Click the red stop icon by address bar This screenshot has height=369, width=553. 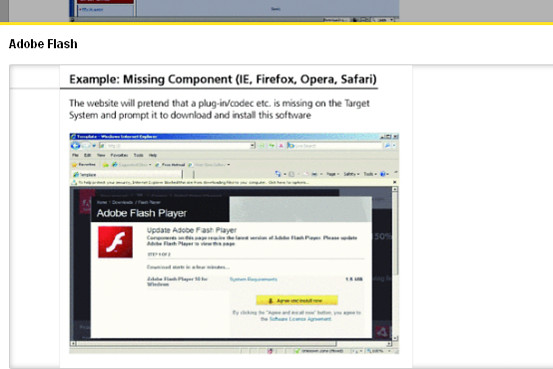click(x=281, y=145)
